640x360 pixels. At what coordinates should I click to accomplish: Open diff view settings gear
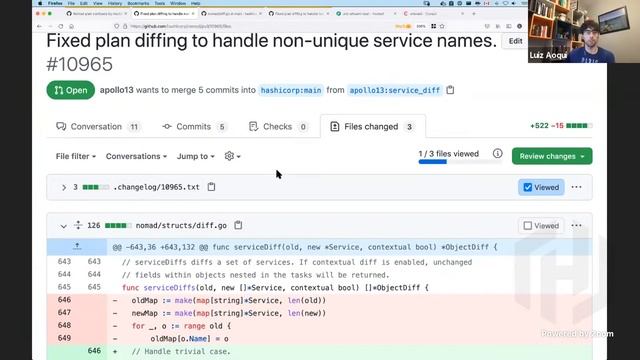click(x=232, y=156)
